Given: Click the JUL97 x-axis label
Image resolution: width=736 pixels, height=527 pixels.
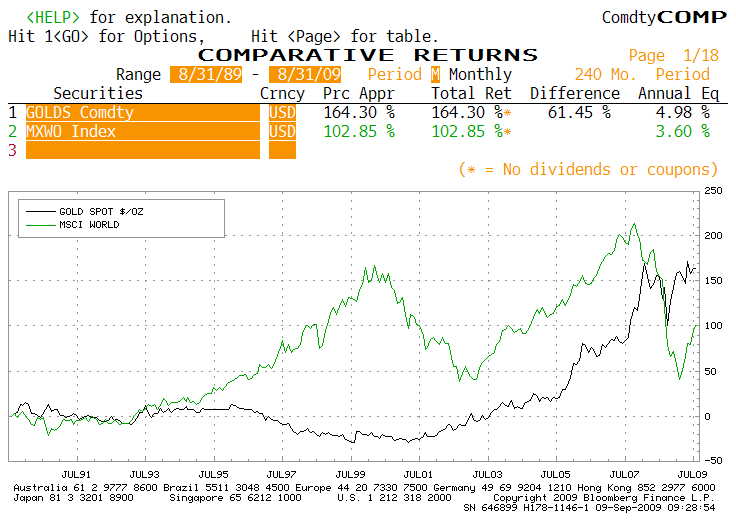Looking at the screenshot, I should pyautogui.click(x=282, y=474).
